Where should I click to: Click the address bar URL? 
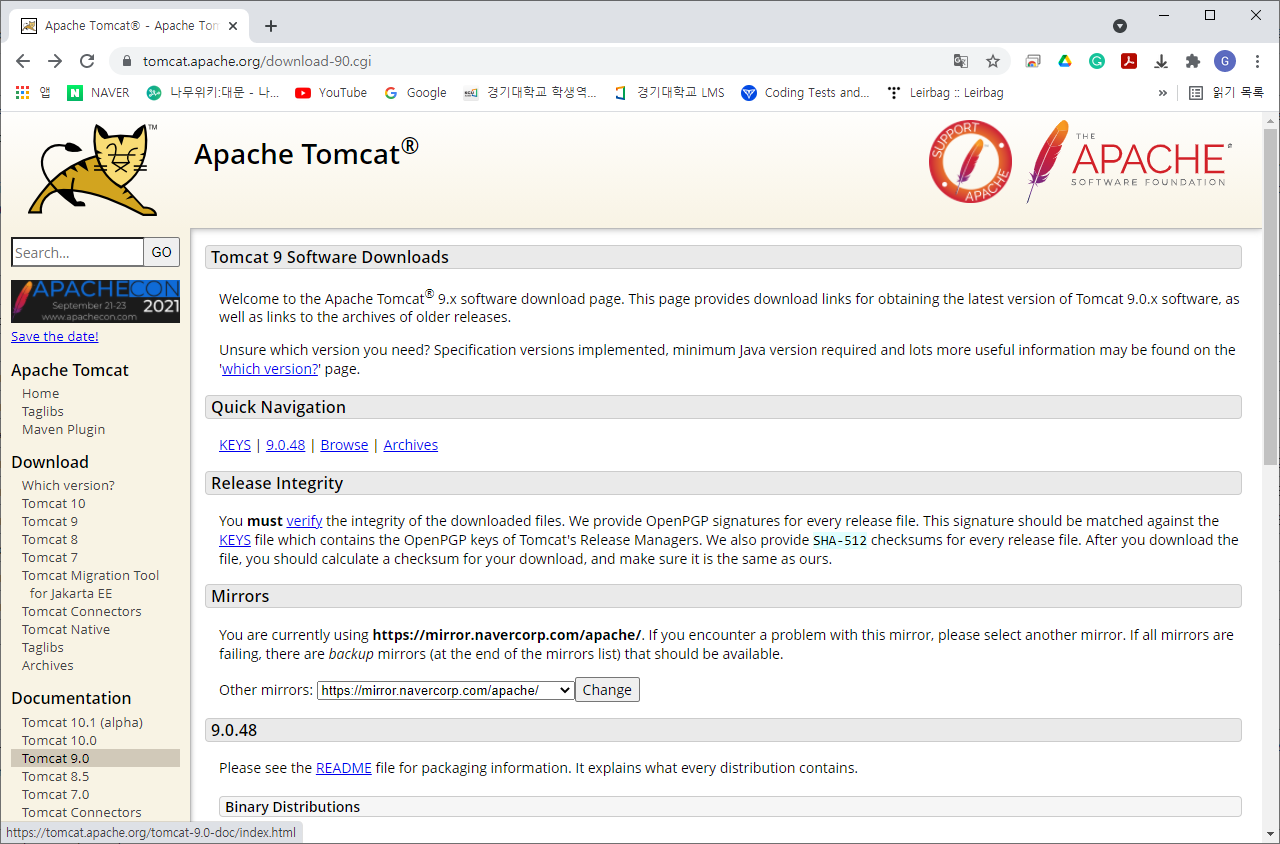(257, 61)
